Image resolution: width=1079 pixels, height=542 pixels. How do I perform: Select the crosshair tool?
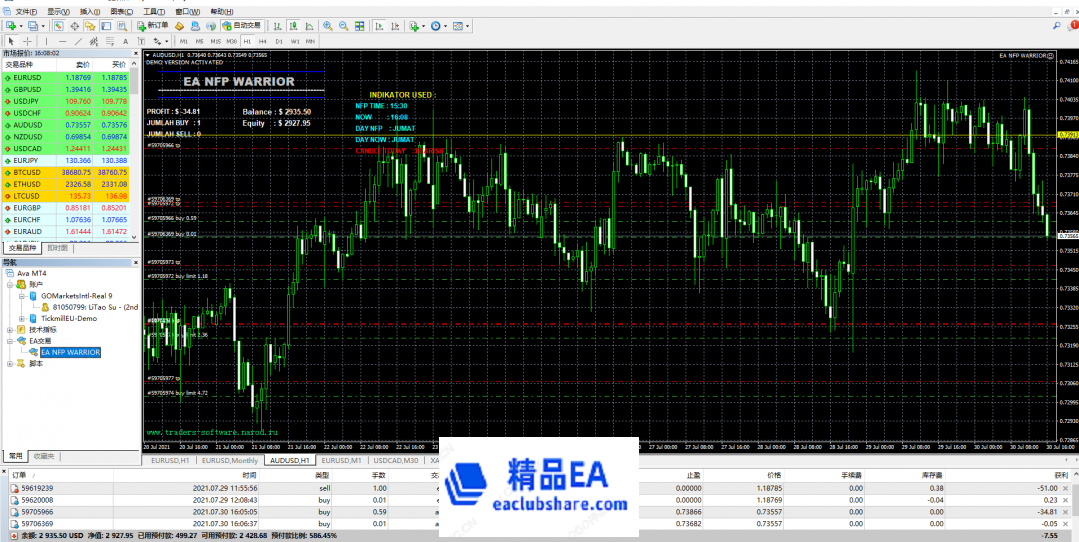pyautogui.click(x=25, y=41)
